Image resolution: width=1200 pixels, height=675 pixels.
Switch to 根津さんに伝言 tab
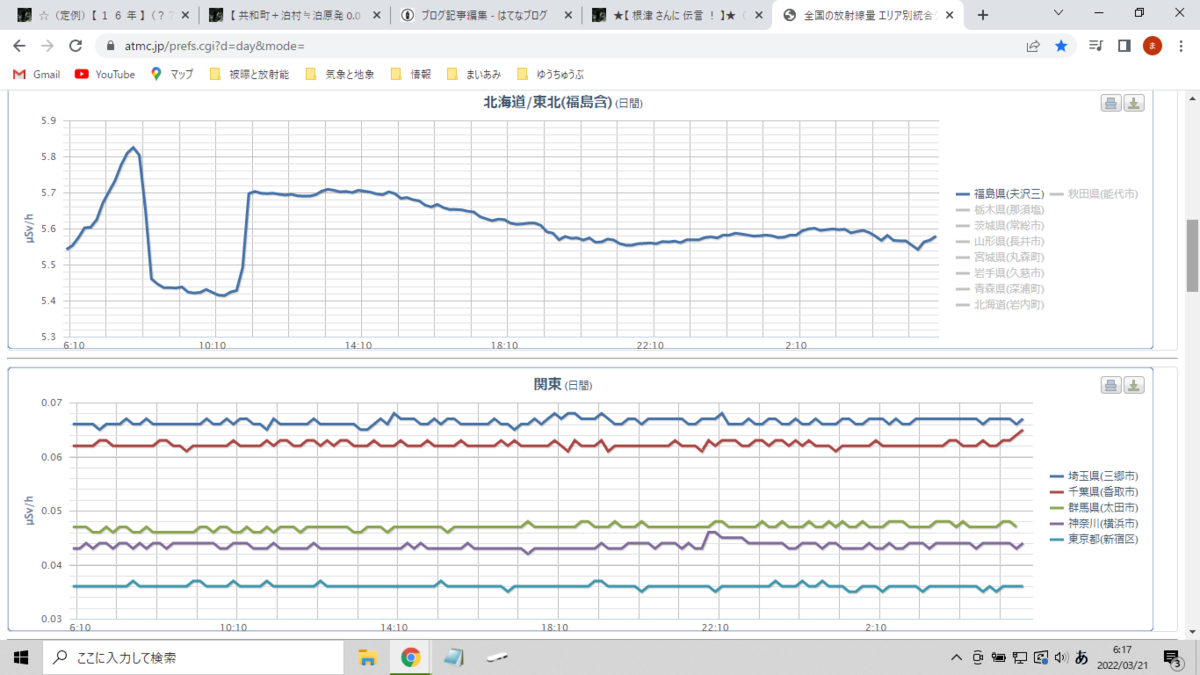679,15
